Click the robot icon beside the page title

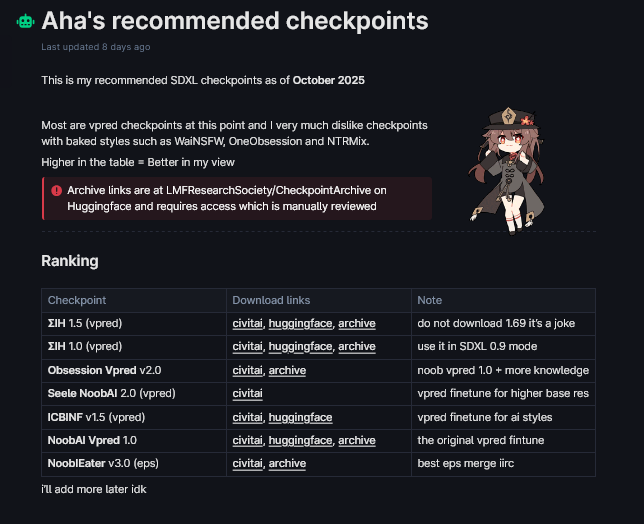(25, 21)
